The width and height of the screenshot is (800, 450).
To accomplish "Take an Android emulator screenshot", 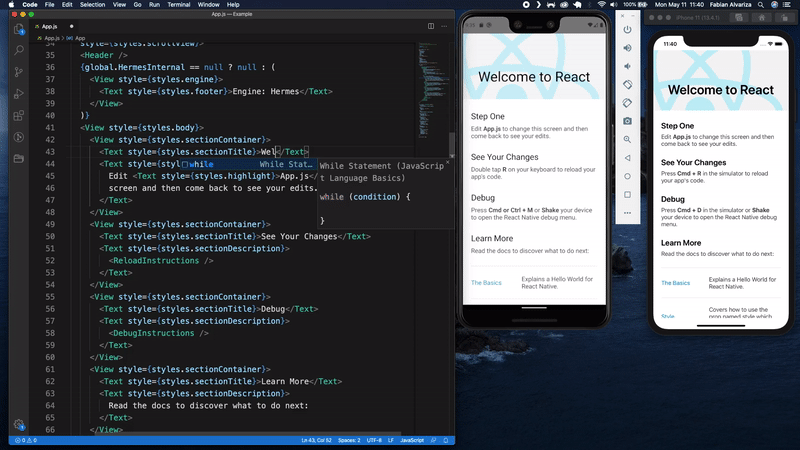I will click(628, 121).
